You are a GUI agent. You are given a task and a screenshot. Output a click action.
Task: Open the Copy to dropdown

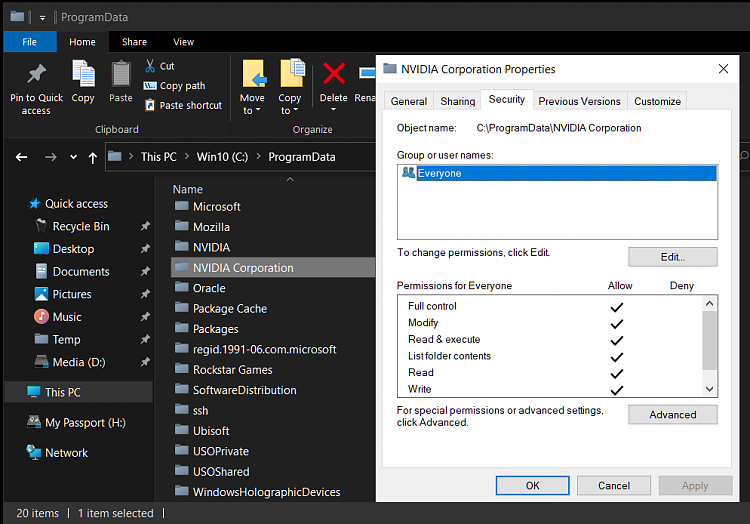tap(289, 104)
